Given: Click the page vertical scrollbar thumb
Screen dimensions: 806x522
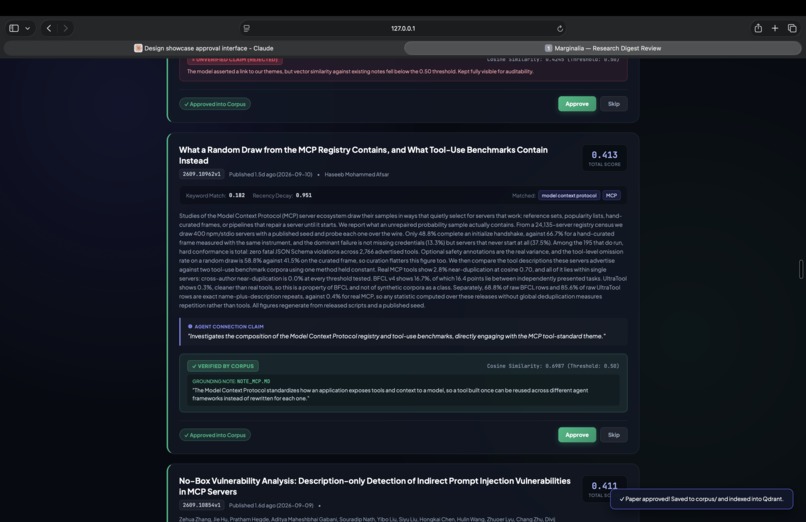Looking at the screenshot, I should pyautogui.click(x=800, y=269).
